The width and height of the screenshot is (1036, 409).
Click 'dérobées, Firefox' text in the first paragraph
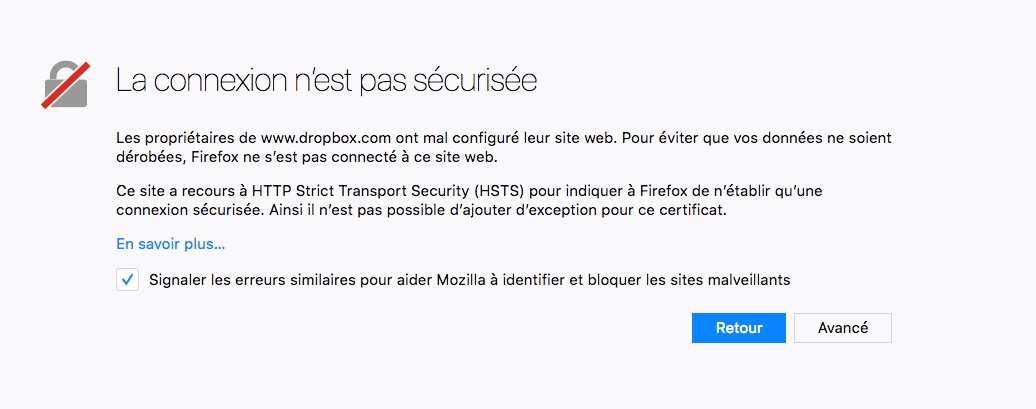tap(173, 157)
